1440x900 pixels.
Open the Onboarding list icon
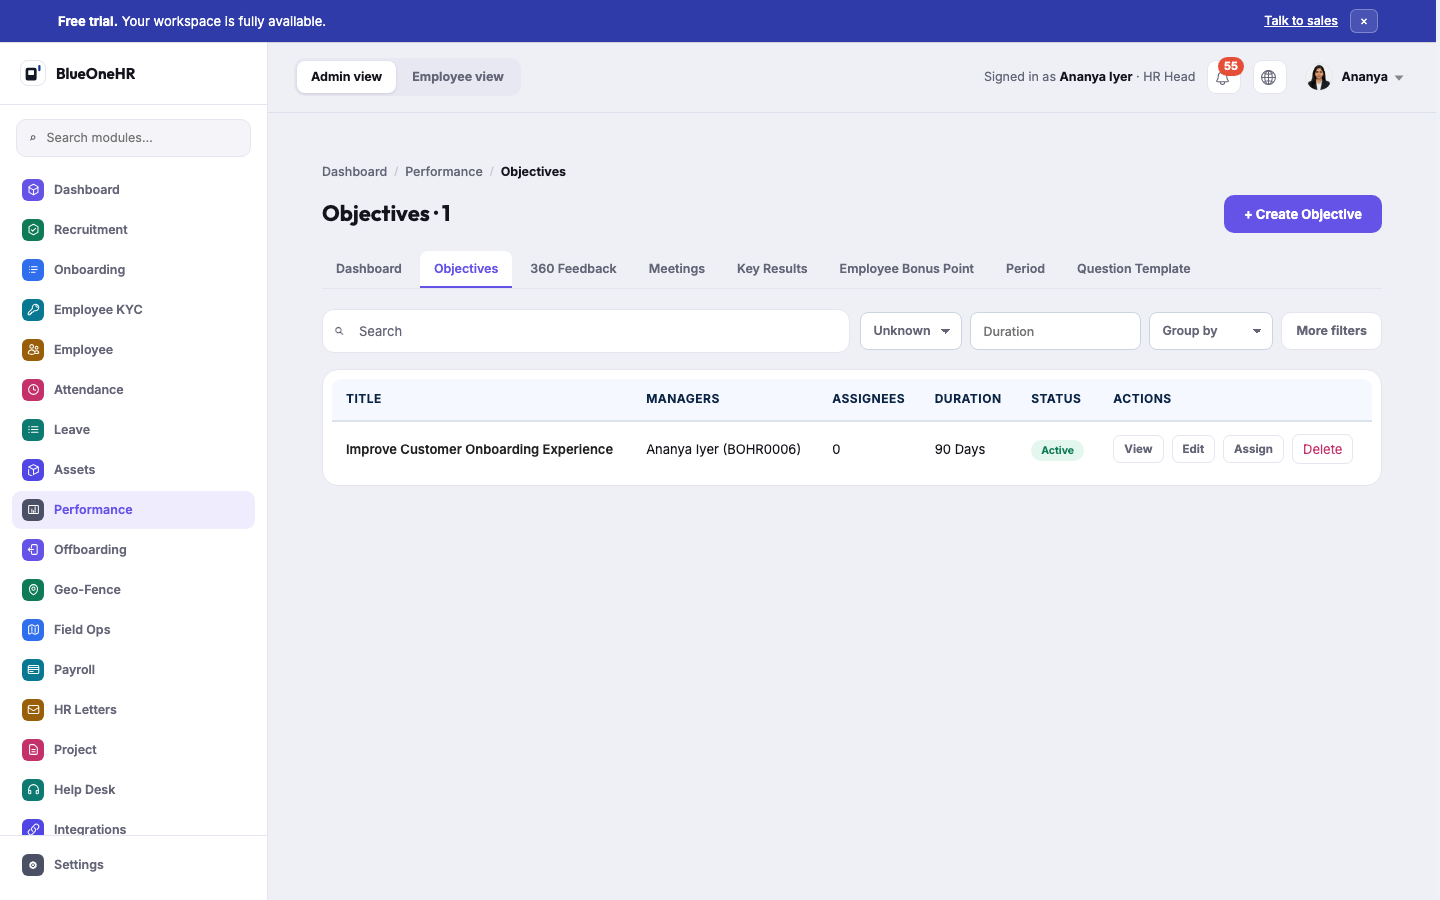33,270
